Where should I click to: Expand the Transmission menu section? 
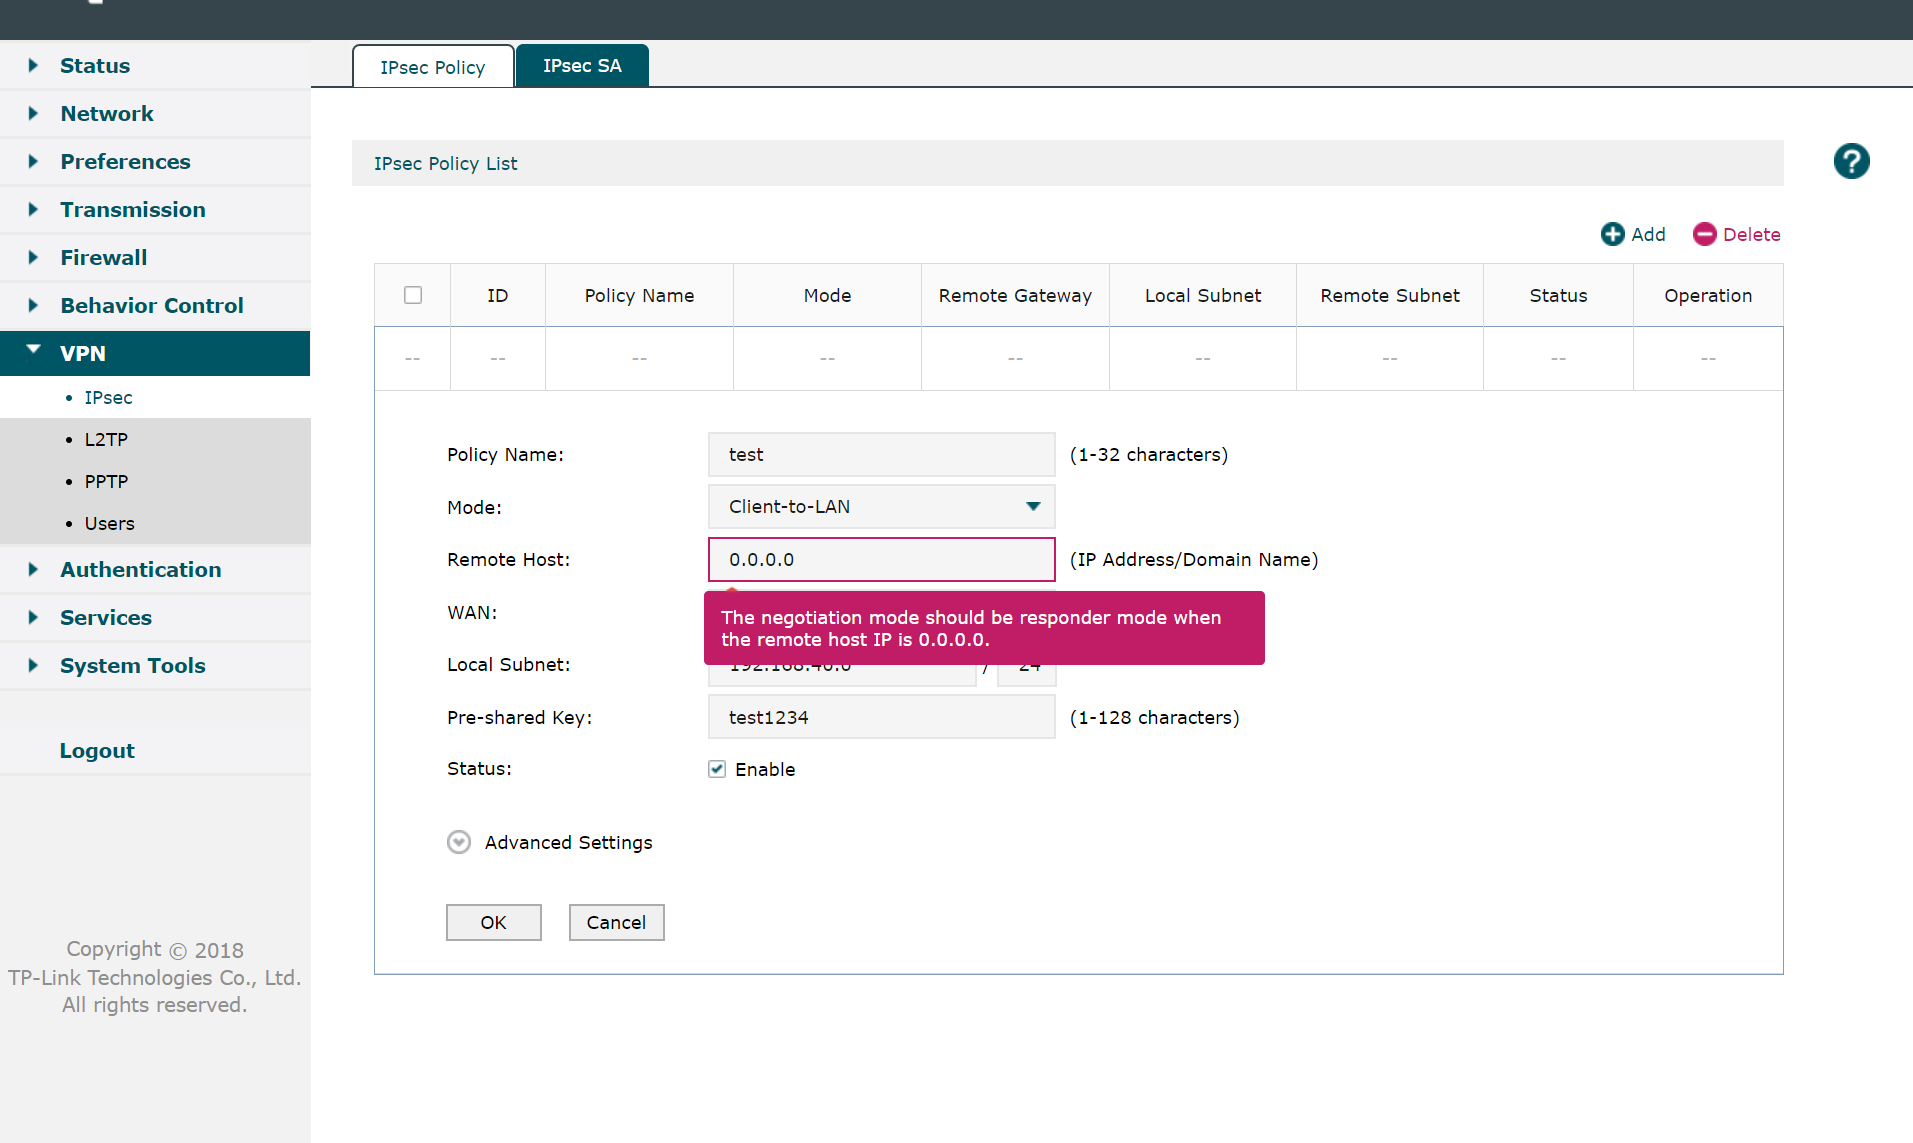155,209
